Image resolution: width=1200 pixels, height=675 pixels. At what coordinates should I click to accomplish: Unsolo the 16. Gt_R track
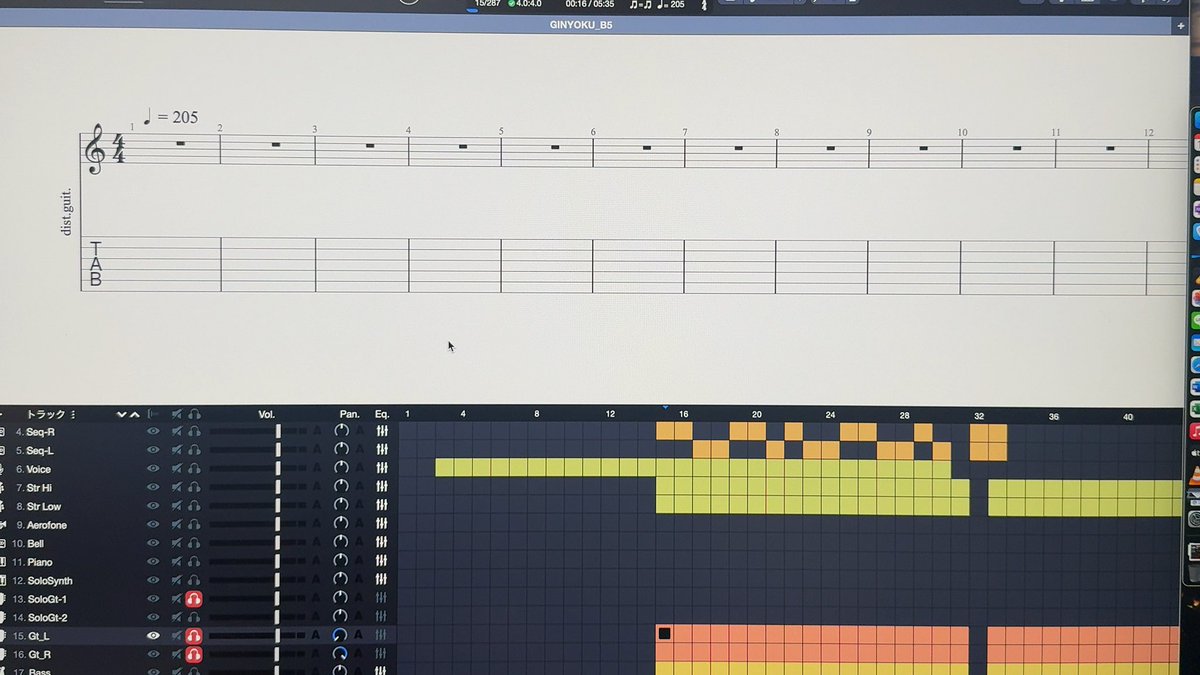[x=194, y=655]
